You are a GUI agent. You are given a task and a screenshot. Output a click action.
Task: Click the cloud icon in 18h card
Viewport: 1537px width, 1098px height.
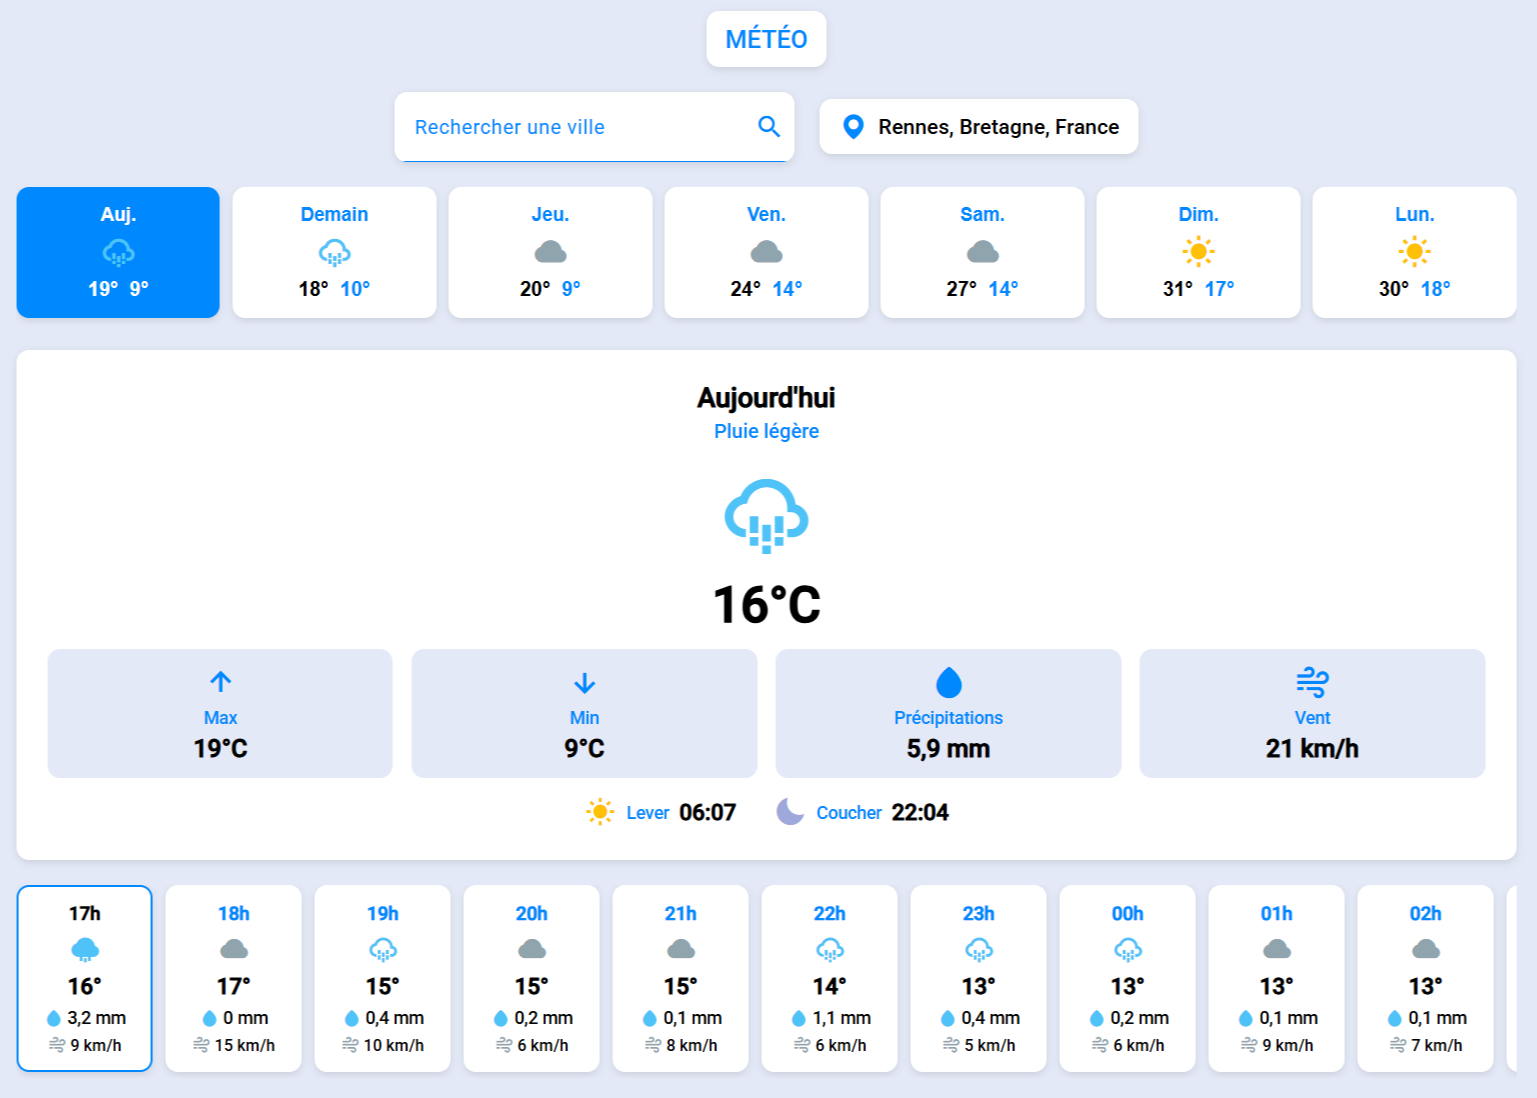coord(234,949)
